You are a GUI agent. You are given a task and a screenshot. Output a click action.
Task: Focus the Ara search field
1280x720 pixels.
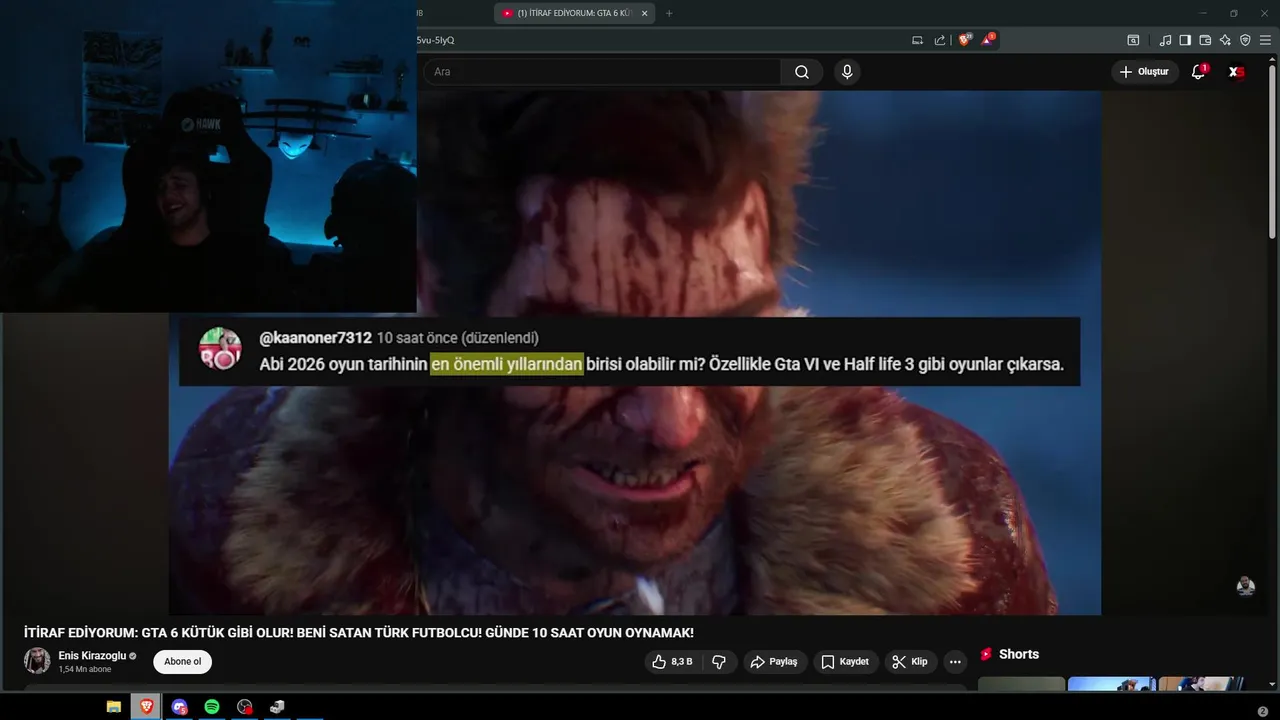pyautogui.click(x=602, y=72)
